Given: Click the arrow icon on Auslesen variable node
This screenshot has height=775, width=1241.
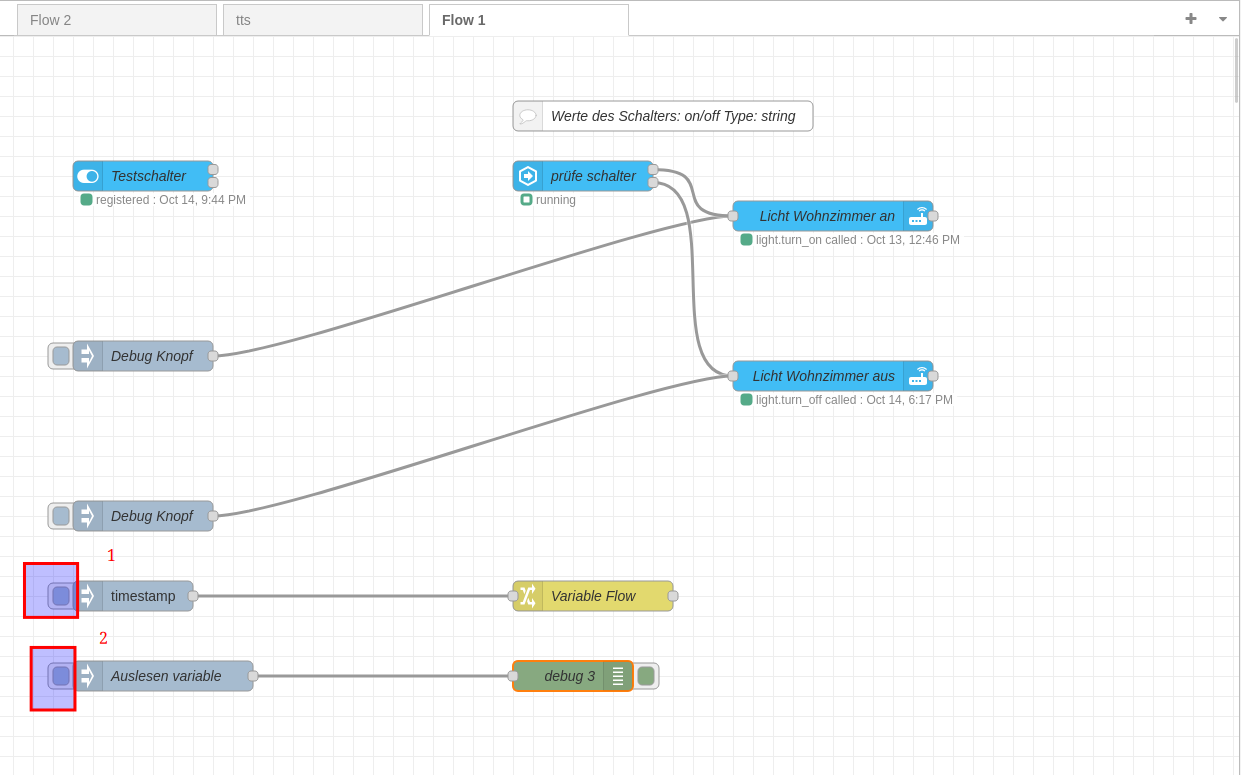Looking at the screenshot, I should [88, 676].
